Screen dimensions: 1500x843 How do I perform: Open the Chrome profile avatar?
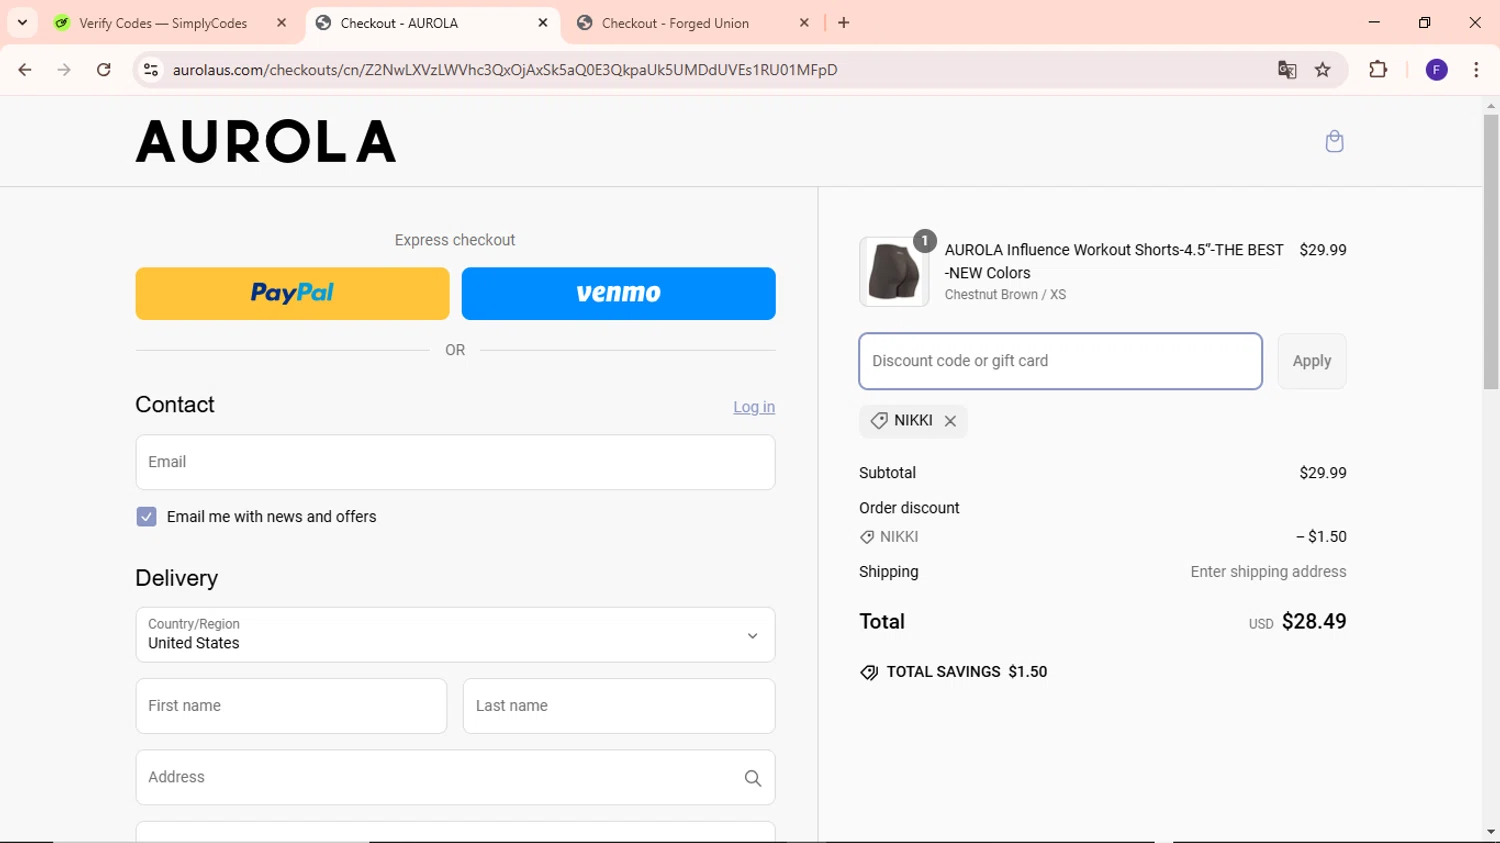(1436, 70)
